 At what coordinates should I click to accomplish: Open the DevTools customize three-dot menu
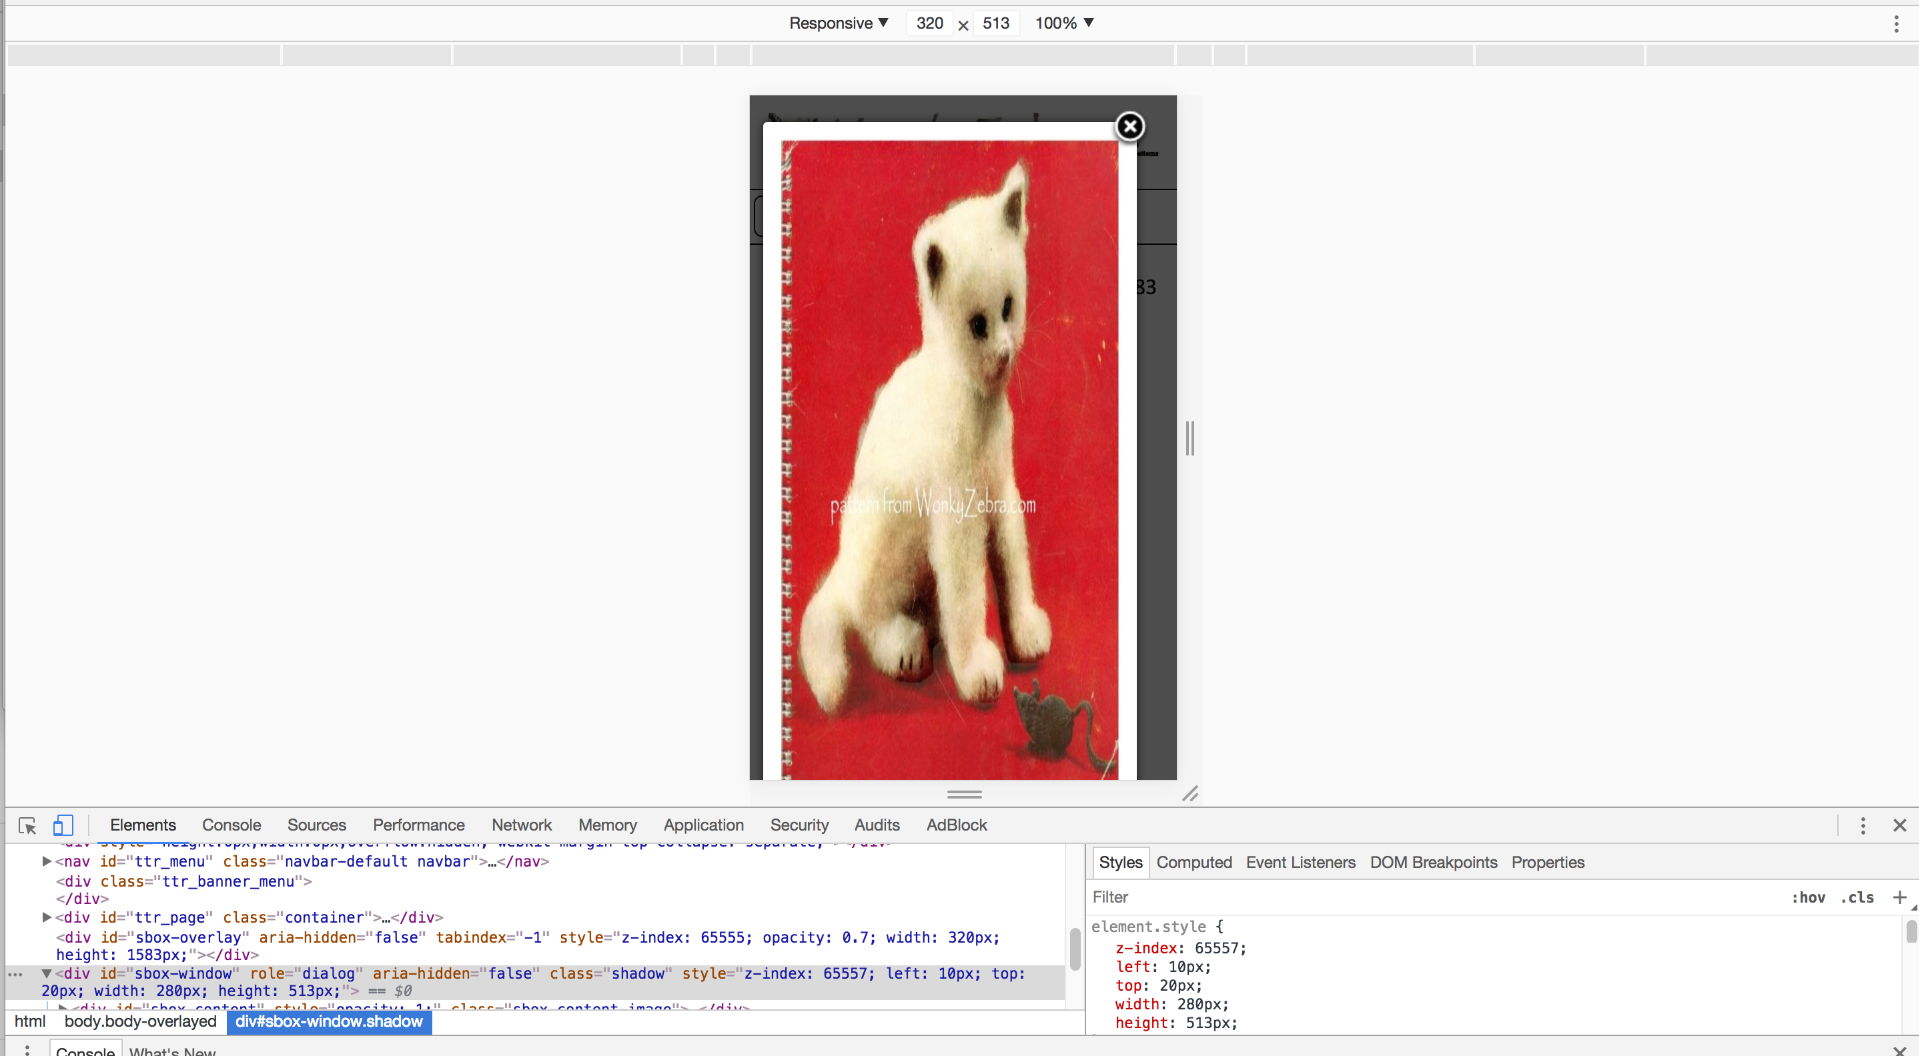tap(1862, 825)
